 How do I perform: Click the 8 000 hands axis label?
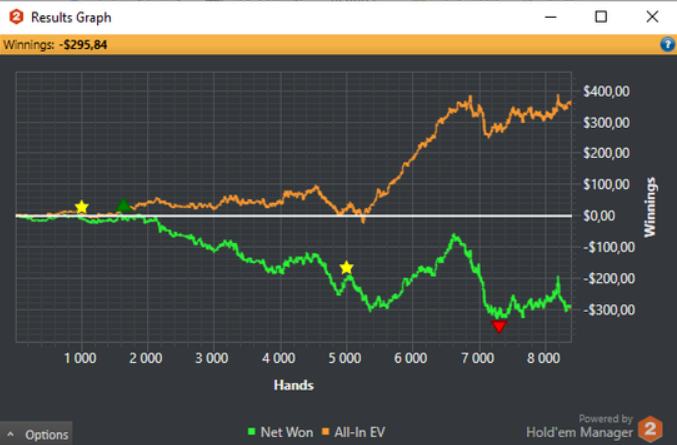544,358
